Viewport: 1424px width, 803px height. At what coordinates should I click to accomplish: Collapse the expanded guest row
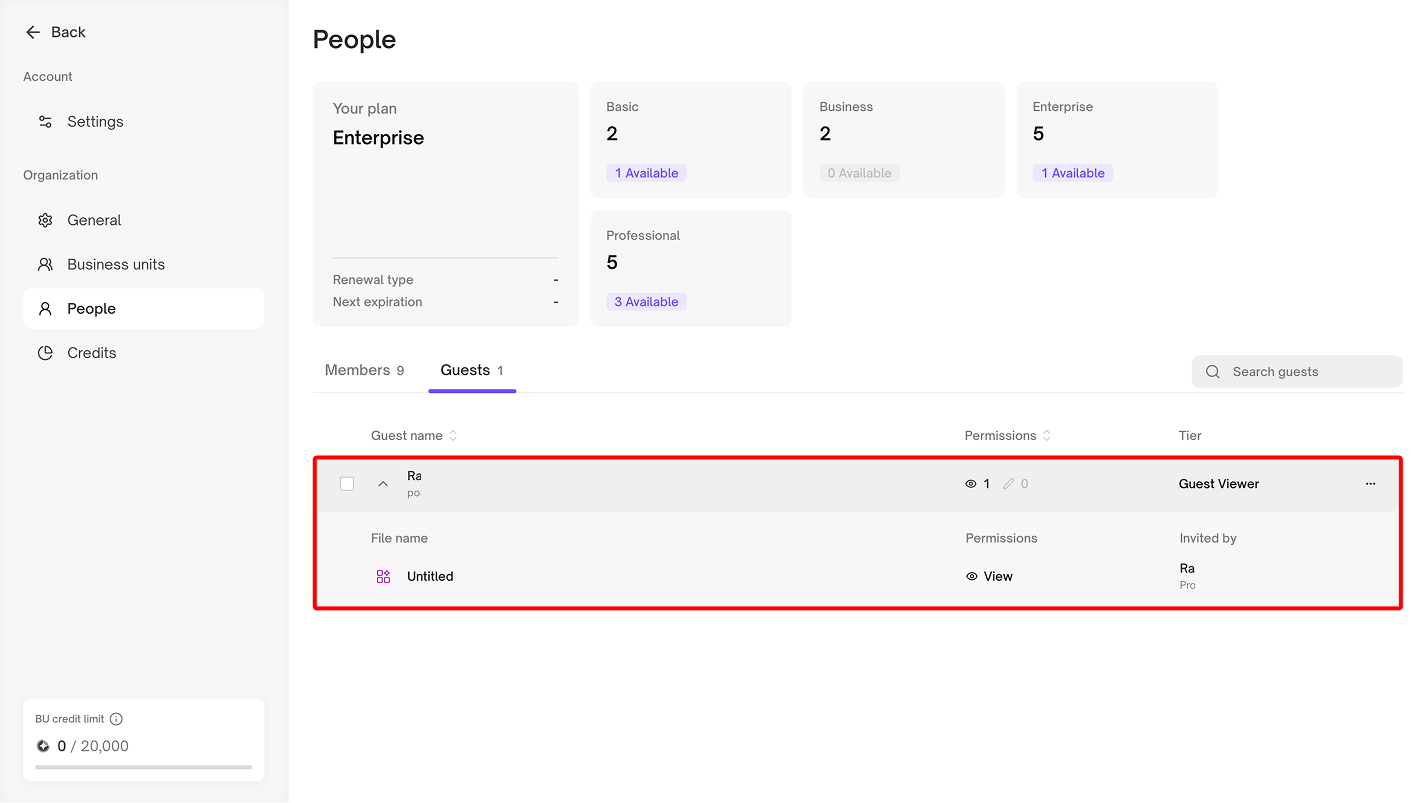[383, 484]
